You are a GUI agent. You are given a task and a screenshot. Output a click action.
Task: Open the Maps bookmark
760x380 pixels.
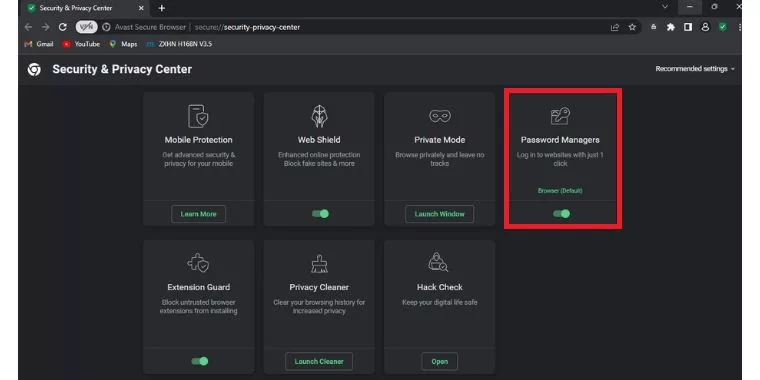(x=123, y=44)
